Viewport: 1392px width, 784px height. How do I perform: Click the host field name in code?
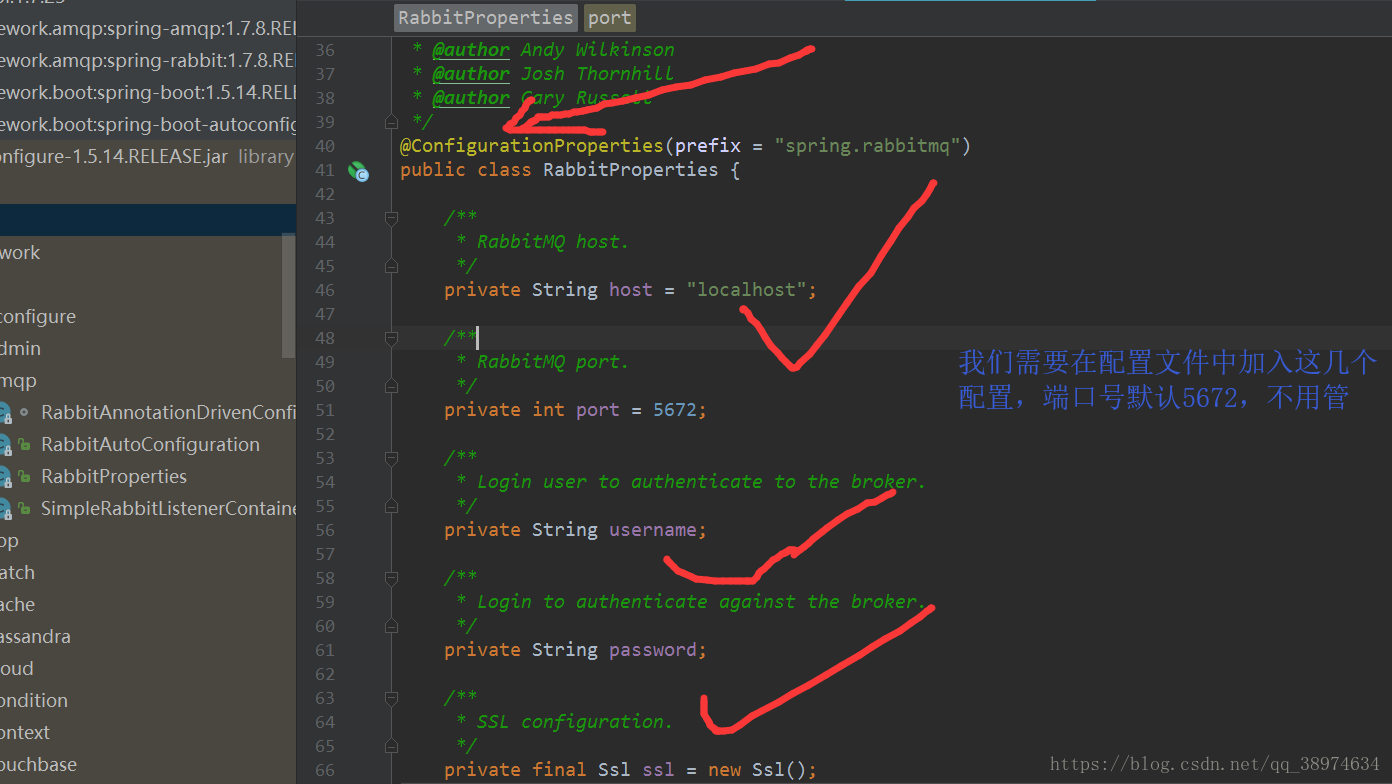(x=631, y=290)
